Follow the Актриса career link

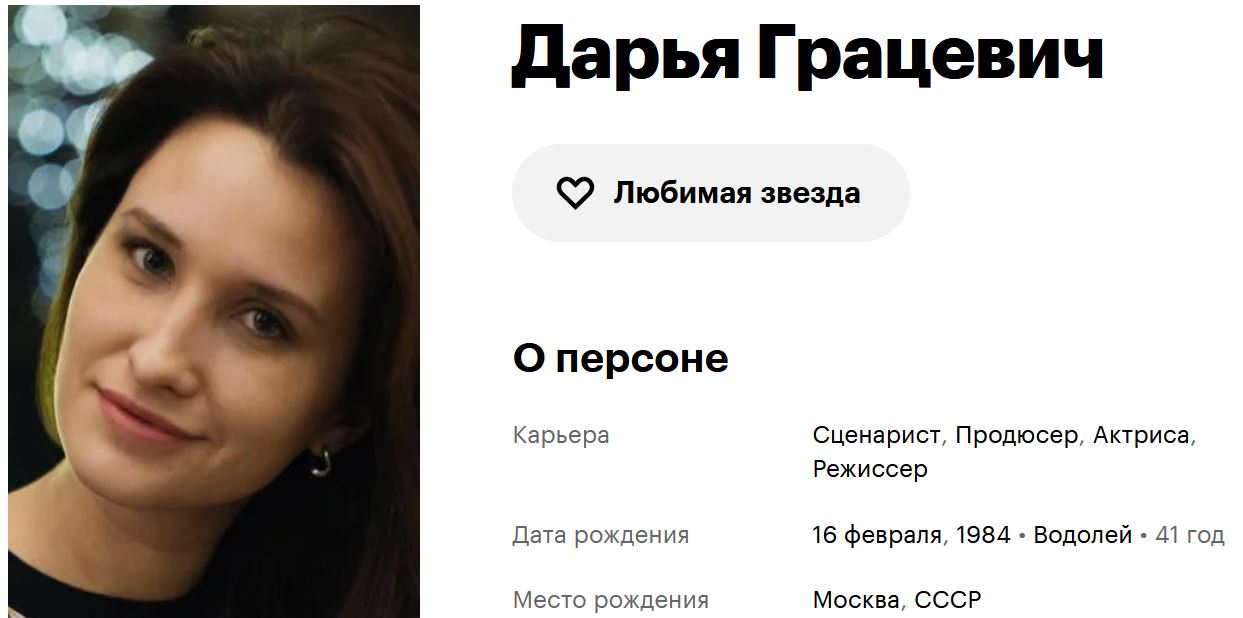click(x=1141, y=435)
